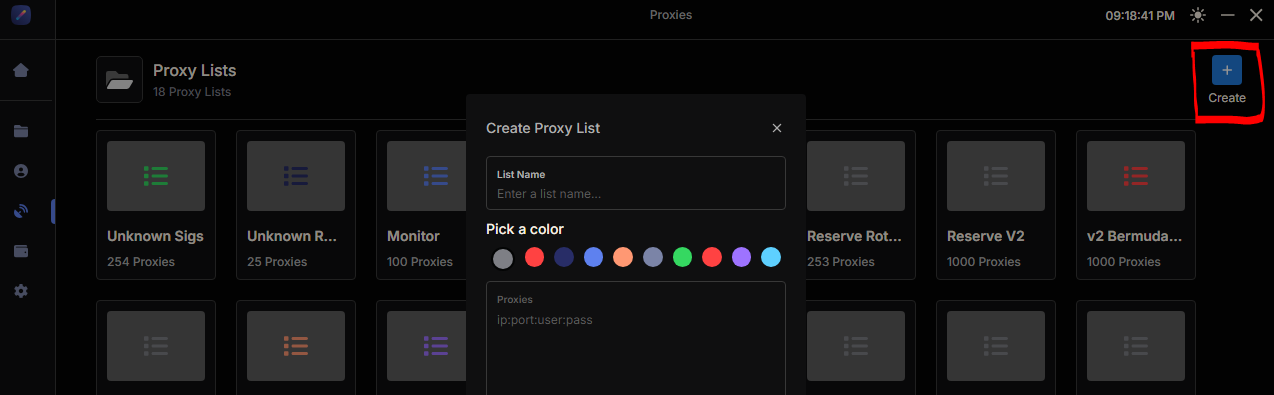Open Settings gear in sidebar
The image size is (1274, 395).
click(x=20, y=291)
